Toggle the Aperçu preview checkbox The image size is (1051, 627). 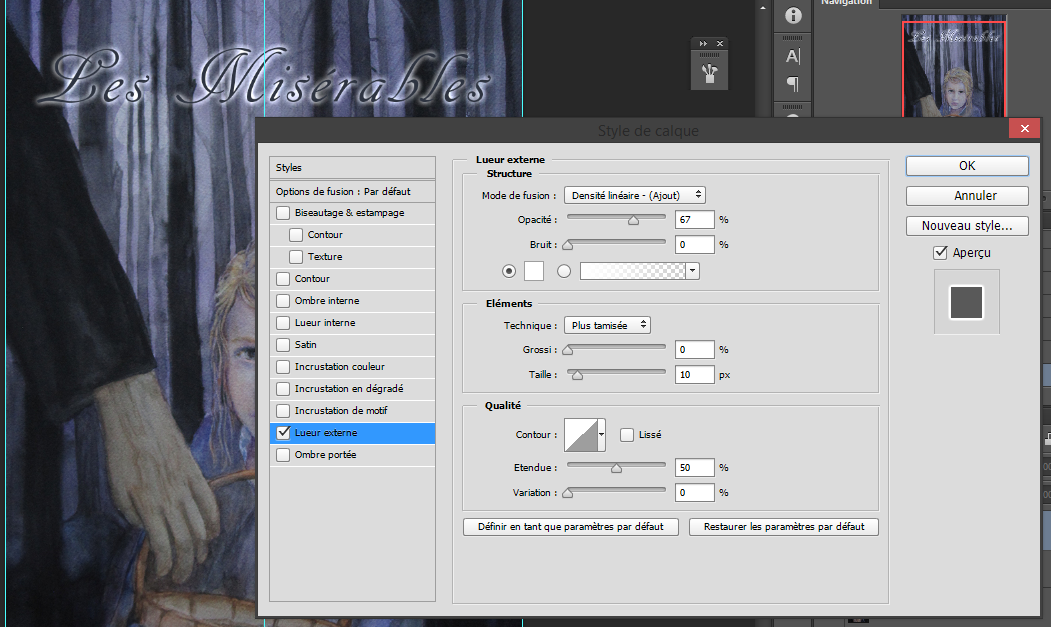939,253
